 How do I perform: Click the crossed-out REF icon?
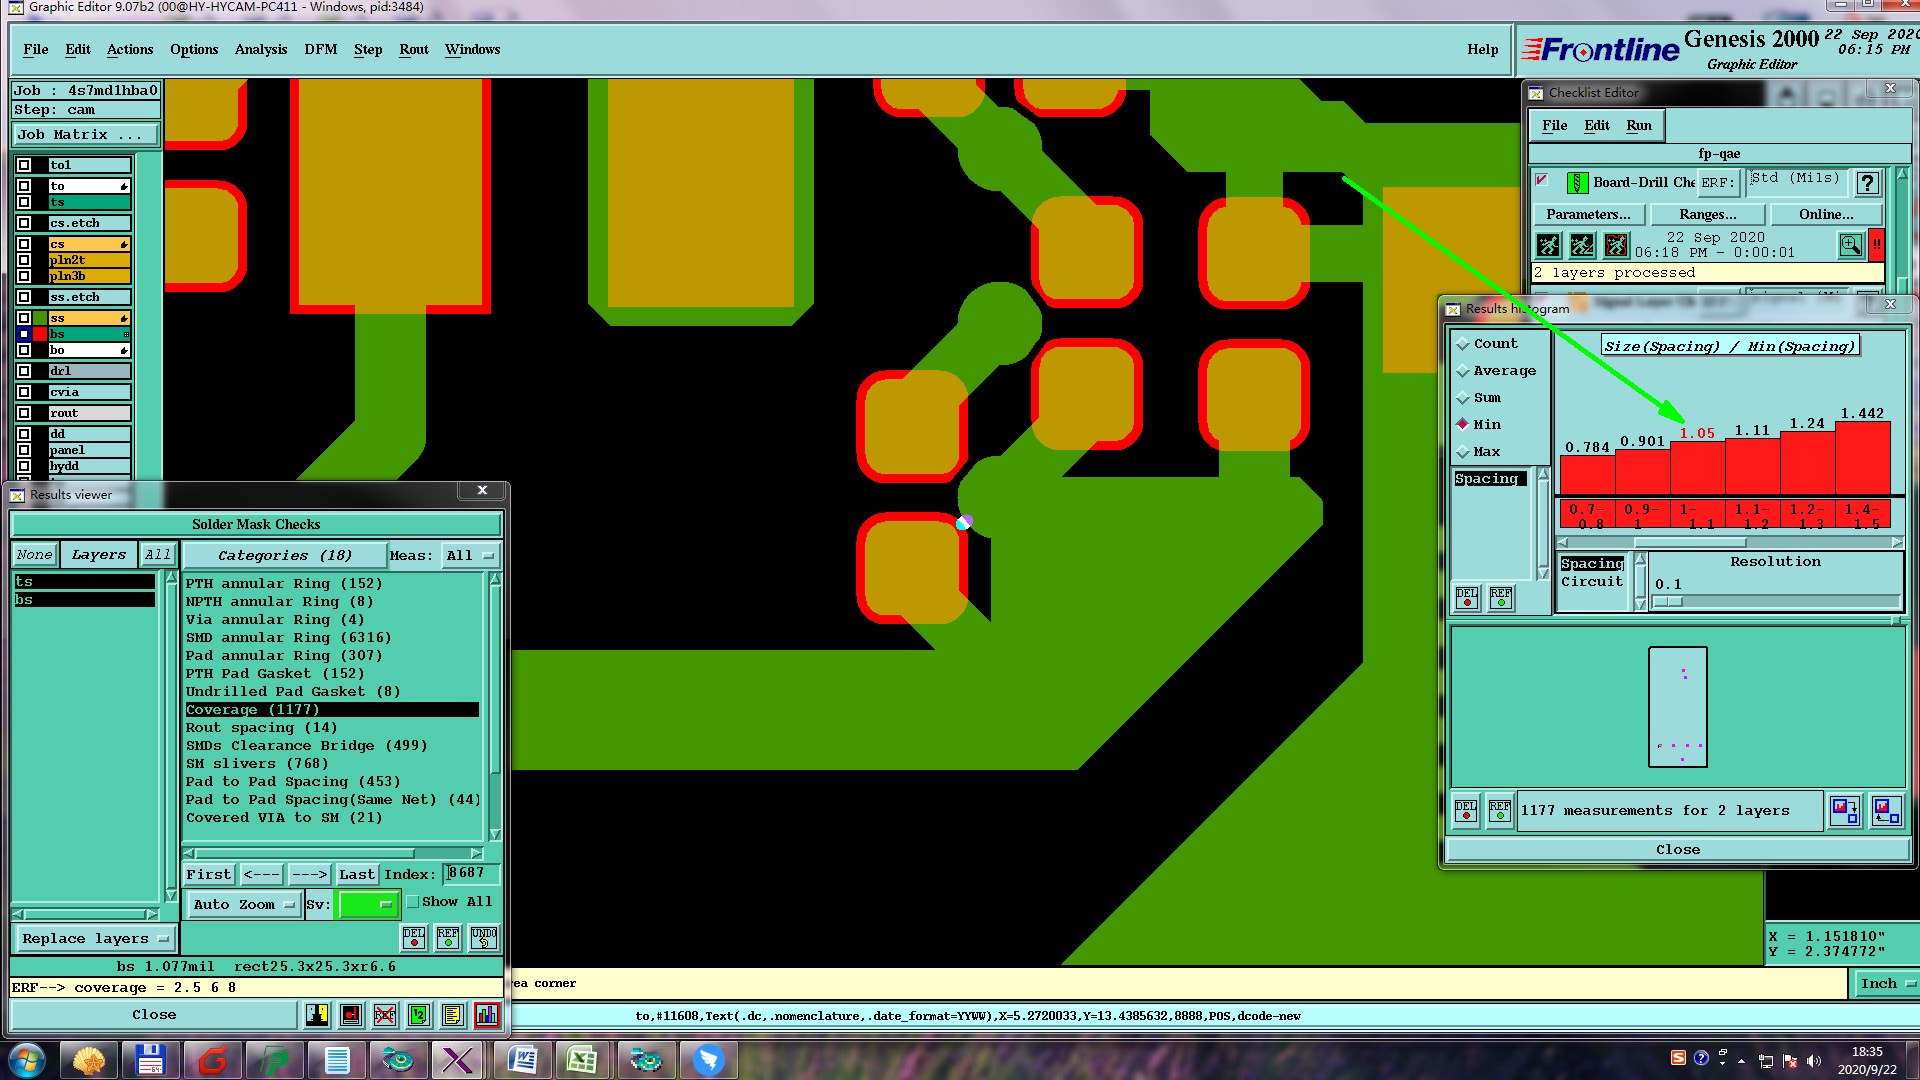[x=385, y=1015]
